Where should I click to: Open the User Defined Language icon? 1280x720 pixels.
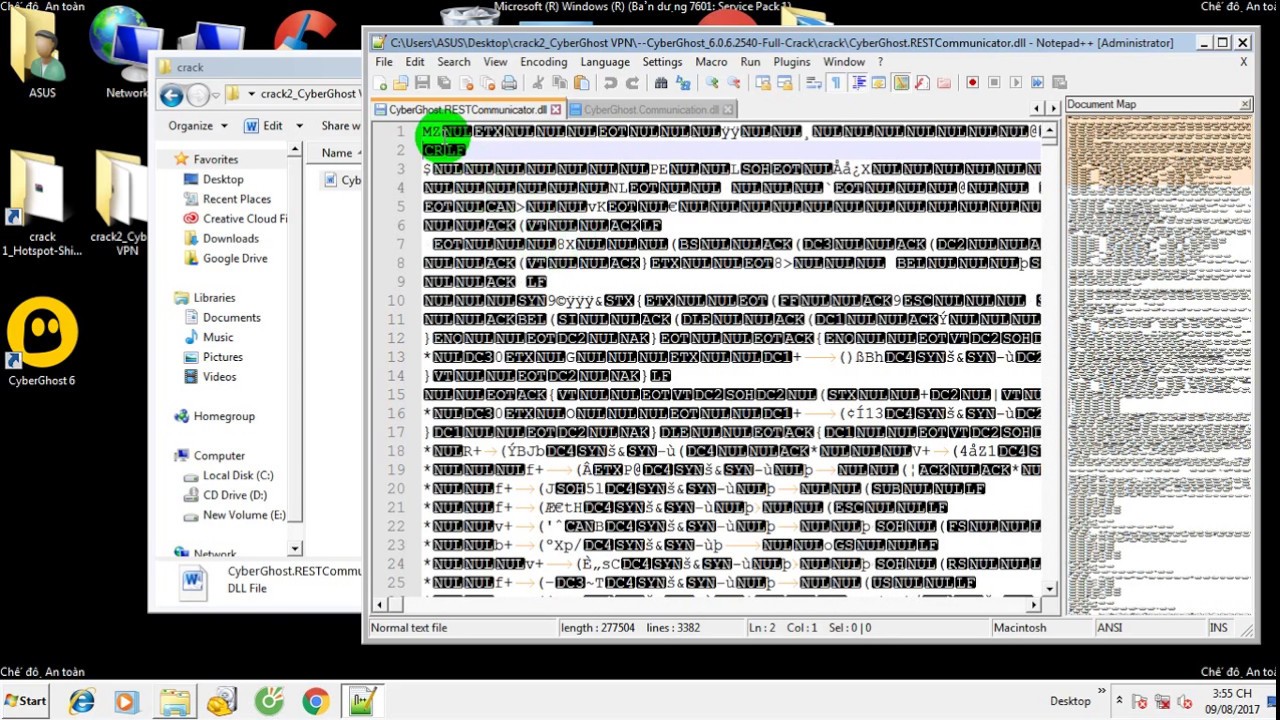pos(879,82)
